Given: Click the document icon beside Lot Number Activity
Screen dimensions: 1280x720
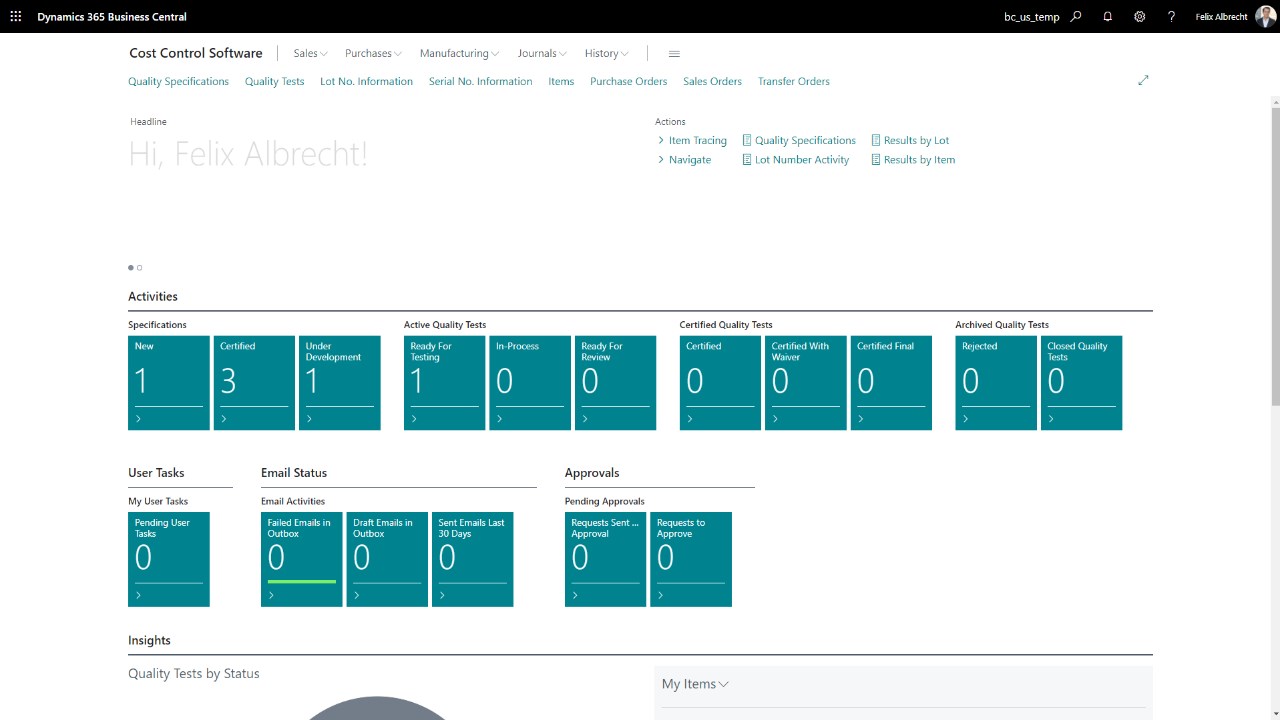Looking at the screenshot, I should pyautogui.click(x=747, y=160).
